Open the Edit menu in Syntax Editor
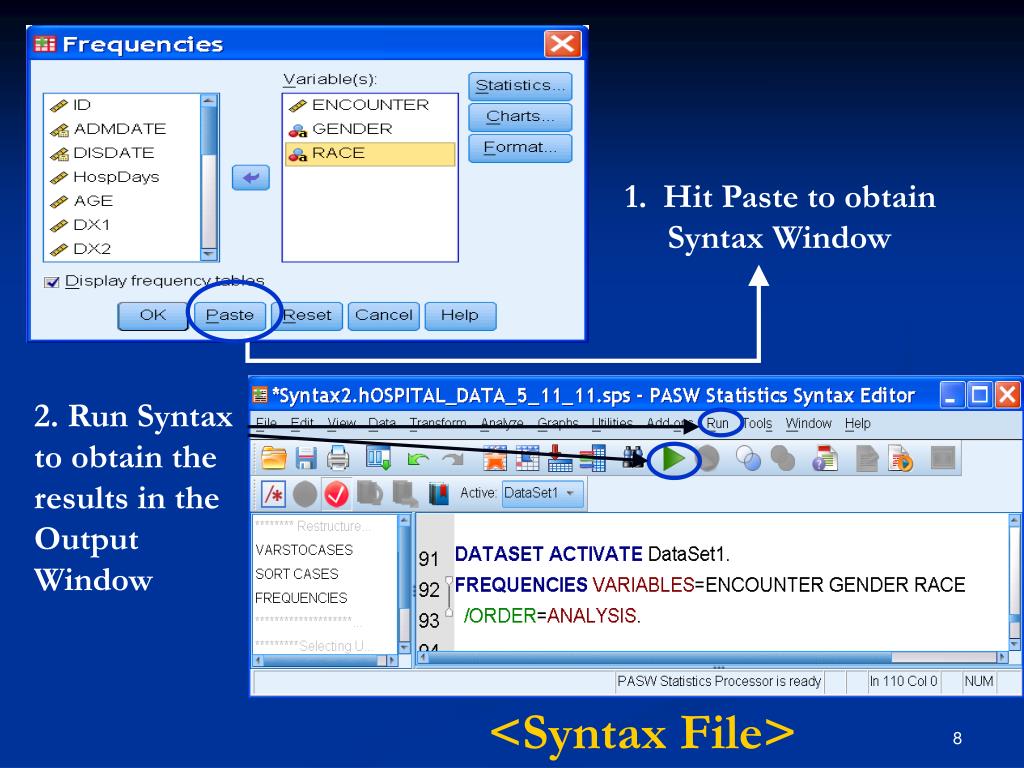Image resolution: width=1024 pixels, height=768 pixels. (302, 423)
